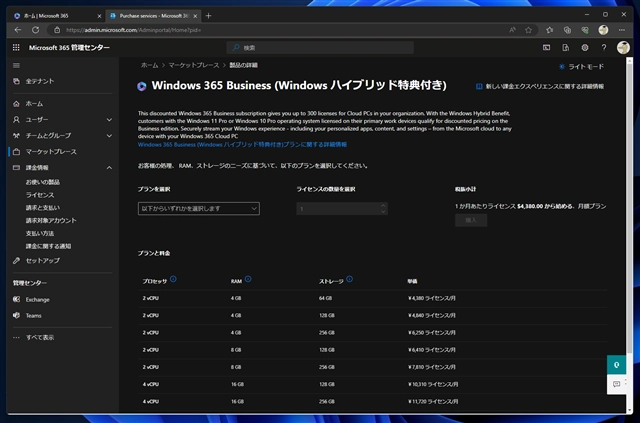Open help question mark icon
The image size is (640, 423).
pos(604,48)
